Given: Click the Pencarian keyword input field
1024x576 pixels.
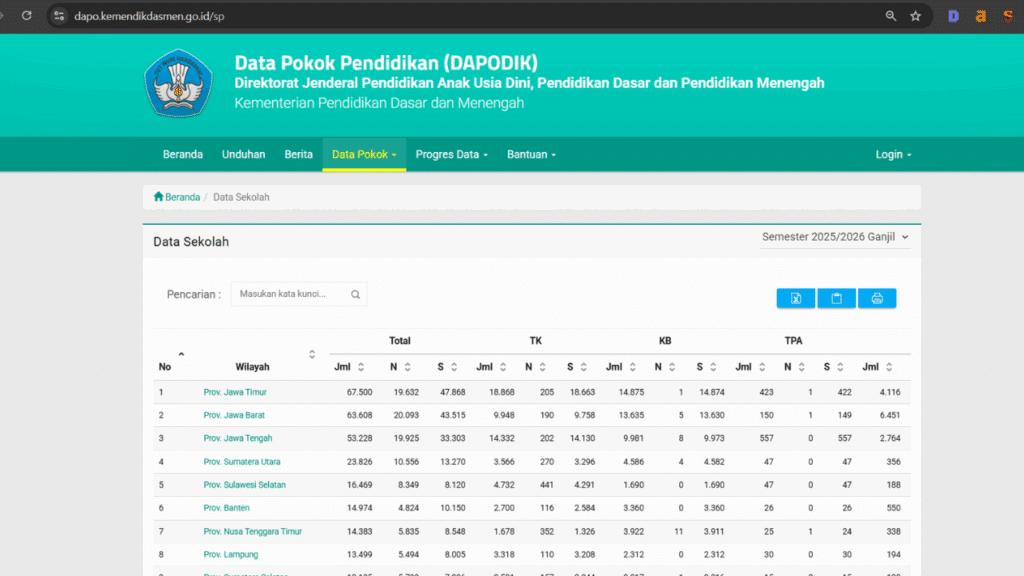Looking at the screenshot, I should [290, 294].
